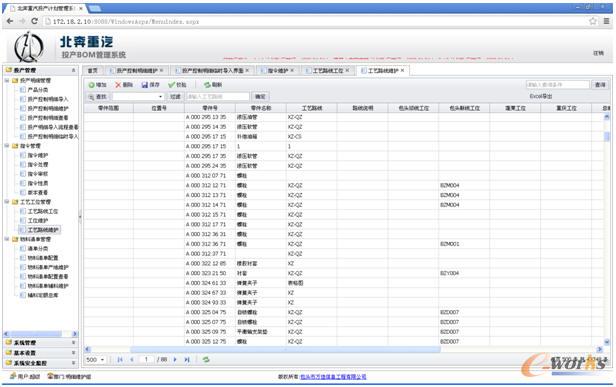This screenshot has width=616, height=387.
Task: Close the 指令维护 tab with its X
Action: click(x=292, y=70)
